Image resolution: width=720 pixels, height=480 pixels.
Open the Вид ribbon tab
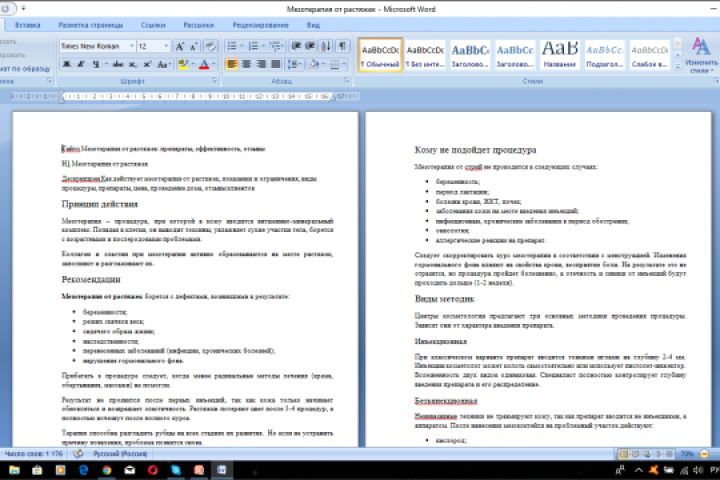point(313,25)
